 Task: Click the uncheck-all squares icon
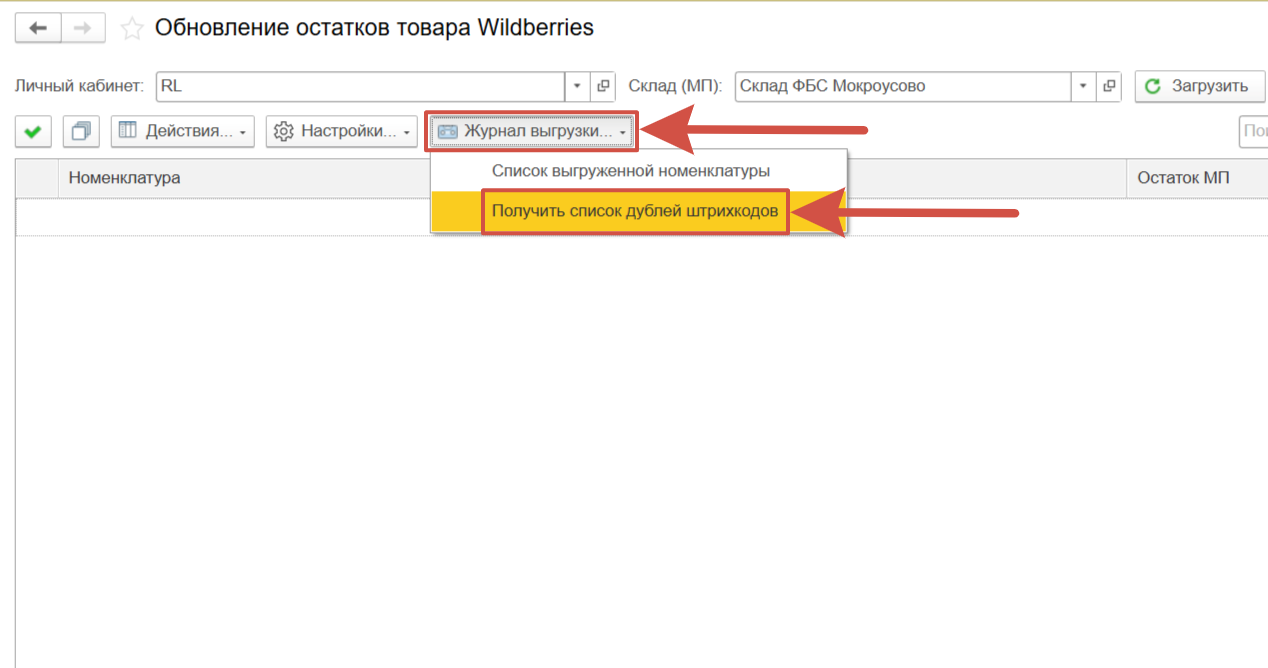point(82,131)
